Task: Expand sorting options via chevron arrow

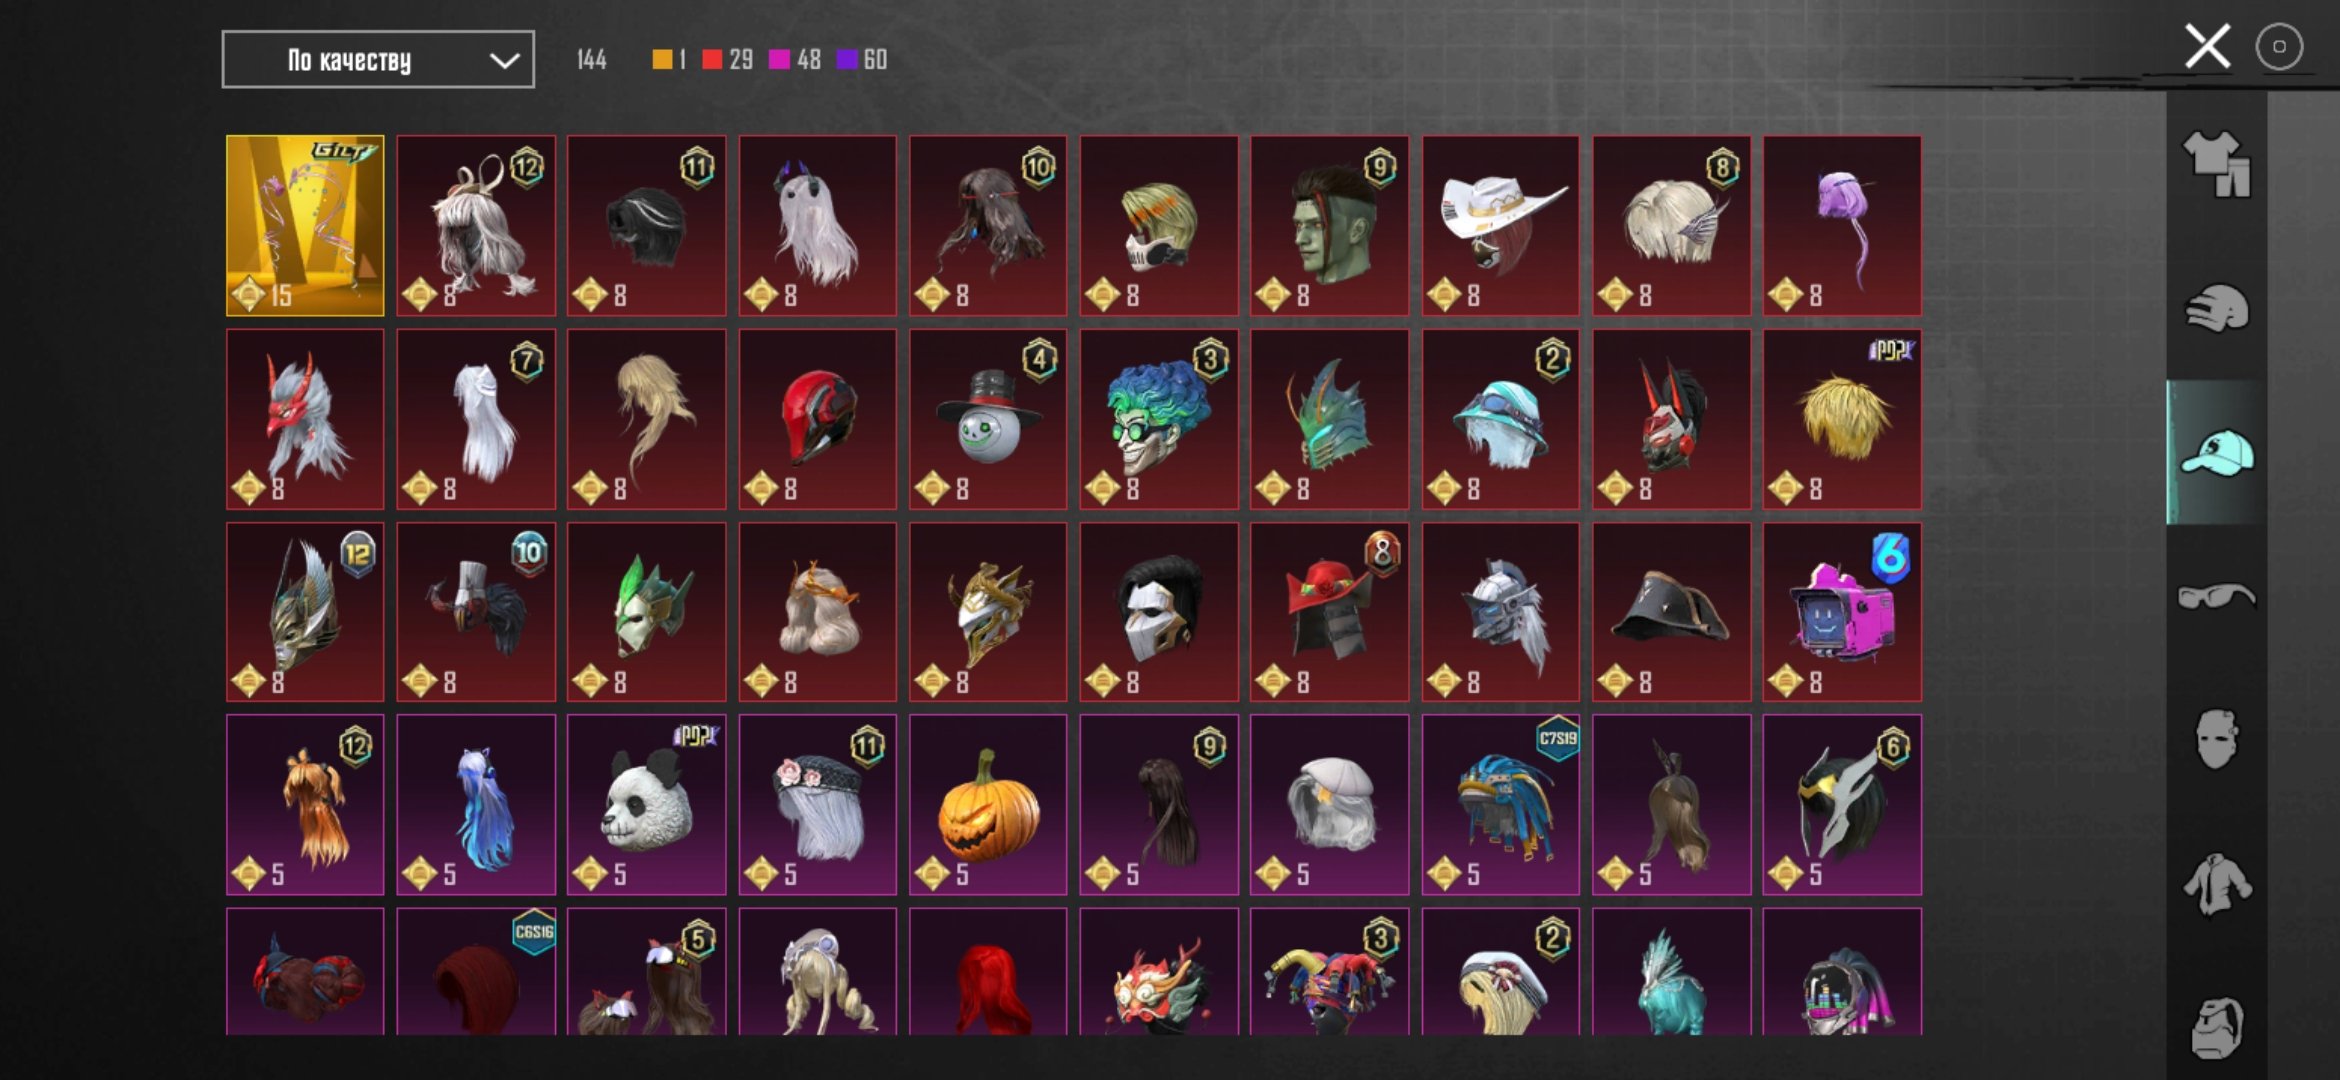Action: coord(504,61)
